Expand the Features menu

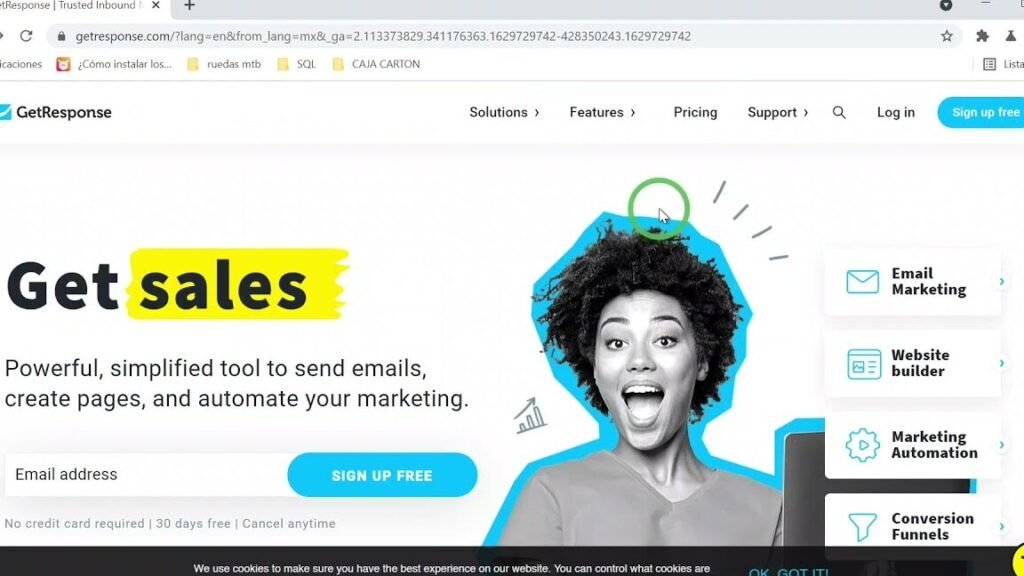coord(602,112)
